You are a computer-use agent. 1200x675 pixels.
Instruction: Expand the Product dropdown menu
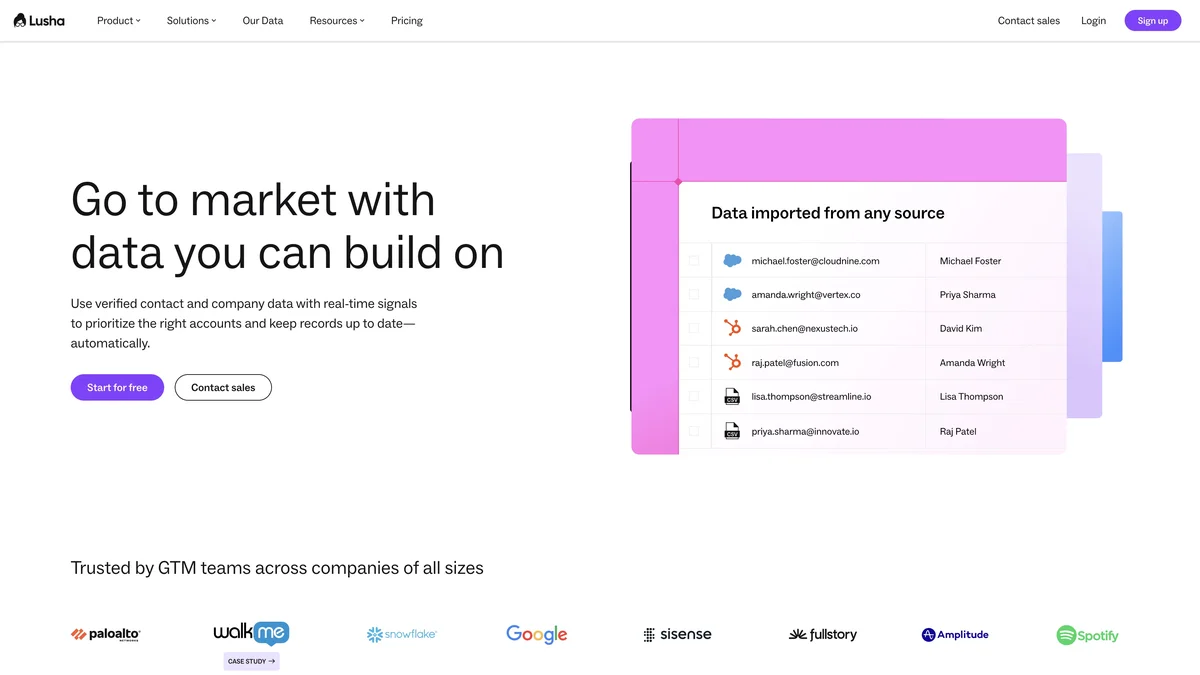(119, 20)
